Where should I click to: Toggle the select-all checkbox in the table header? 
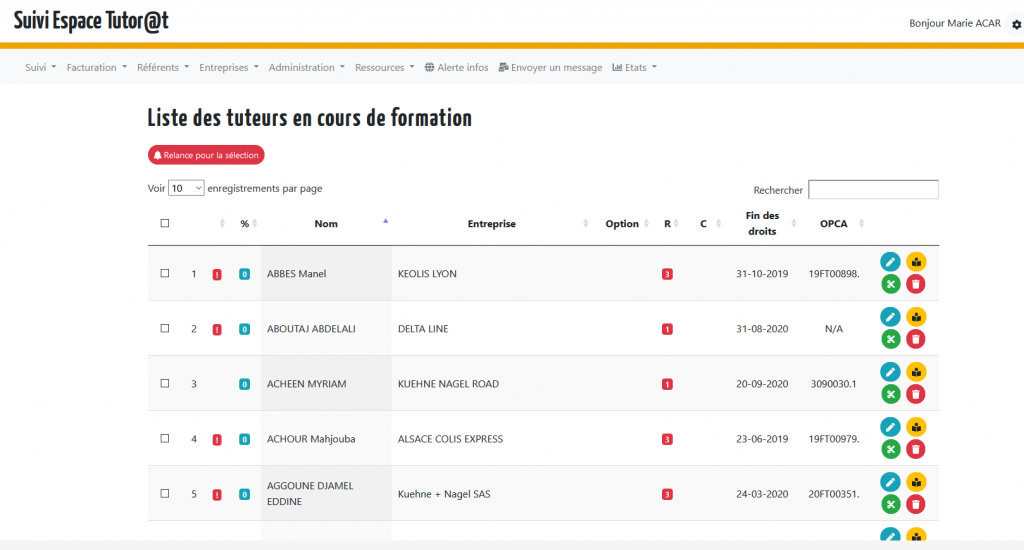coord(165,223)
